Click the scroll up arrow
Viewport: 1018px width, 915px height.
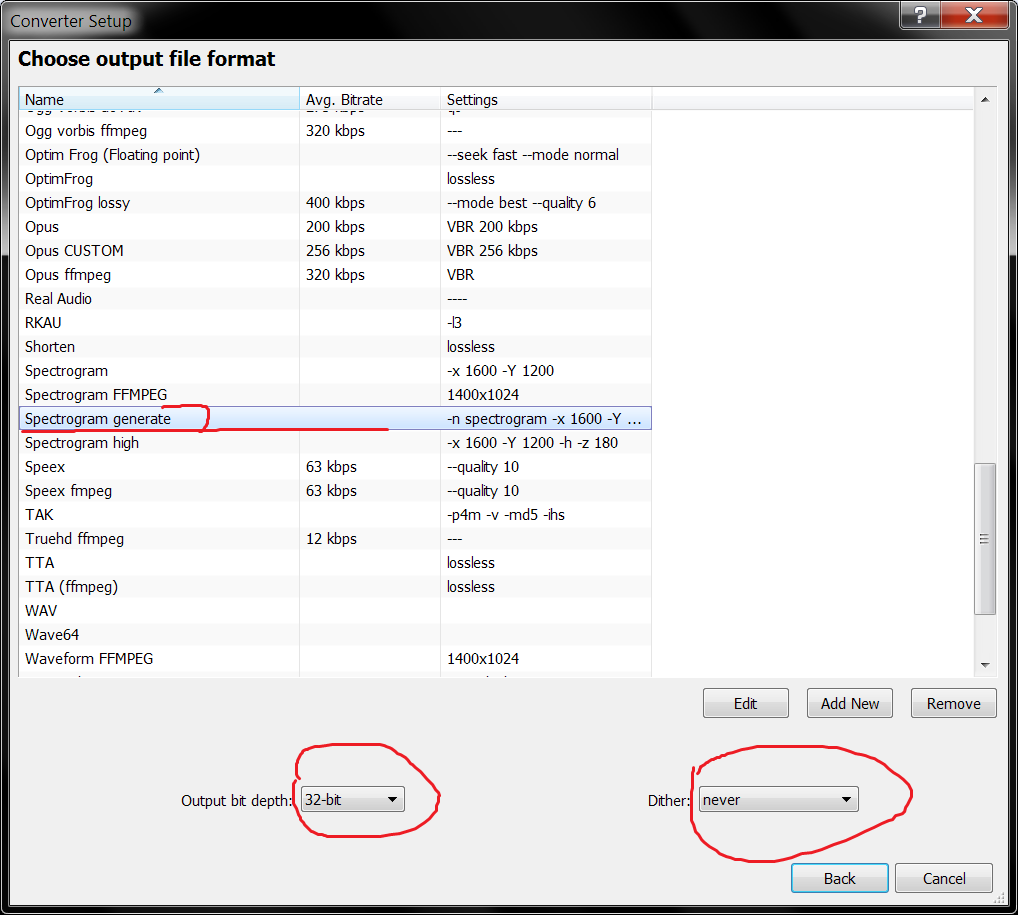pyautogui.click(x=985, y=99)
